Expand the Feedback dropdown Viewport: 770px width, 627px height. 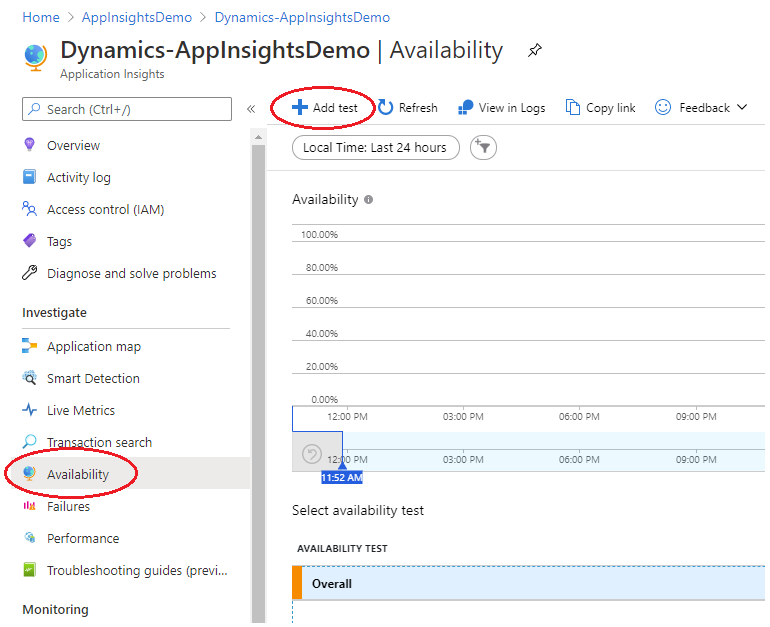click(x=702, y=108)
